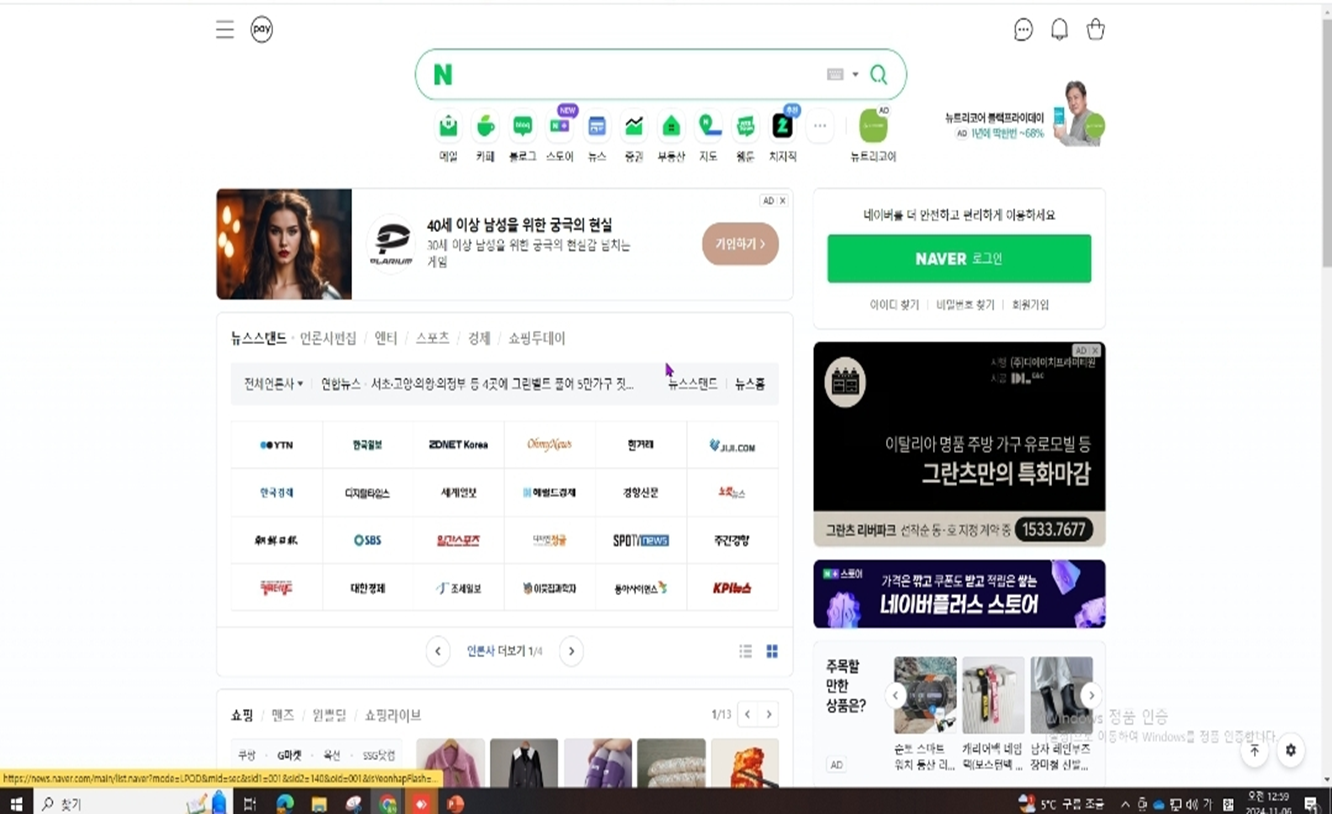1332x814 pixels.
Task: Open the 증권 (Stocks) shortcut icon
Action: coord(634,126)
